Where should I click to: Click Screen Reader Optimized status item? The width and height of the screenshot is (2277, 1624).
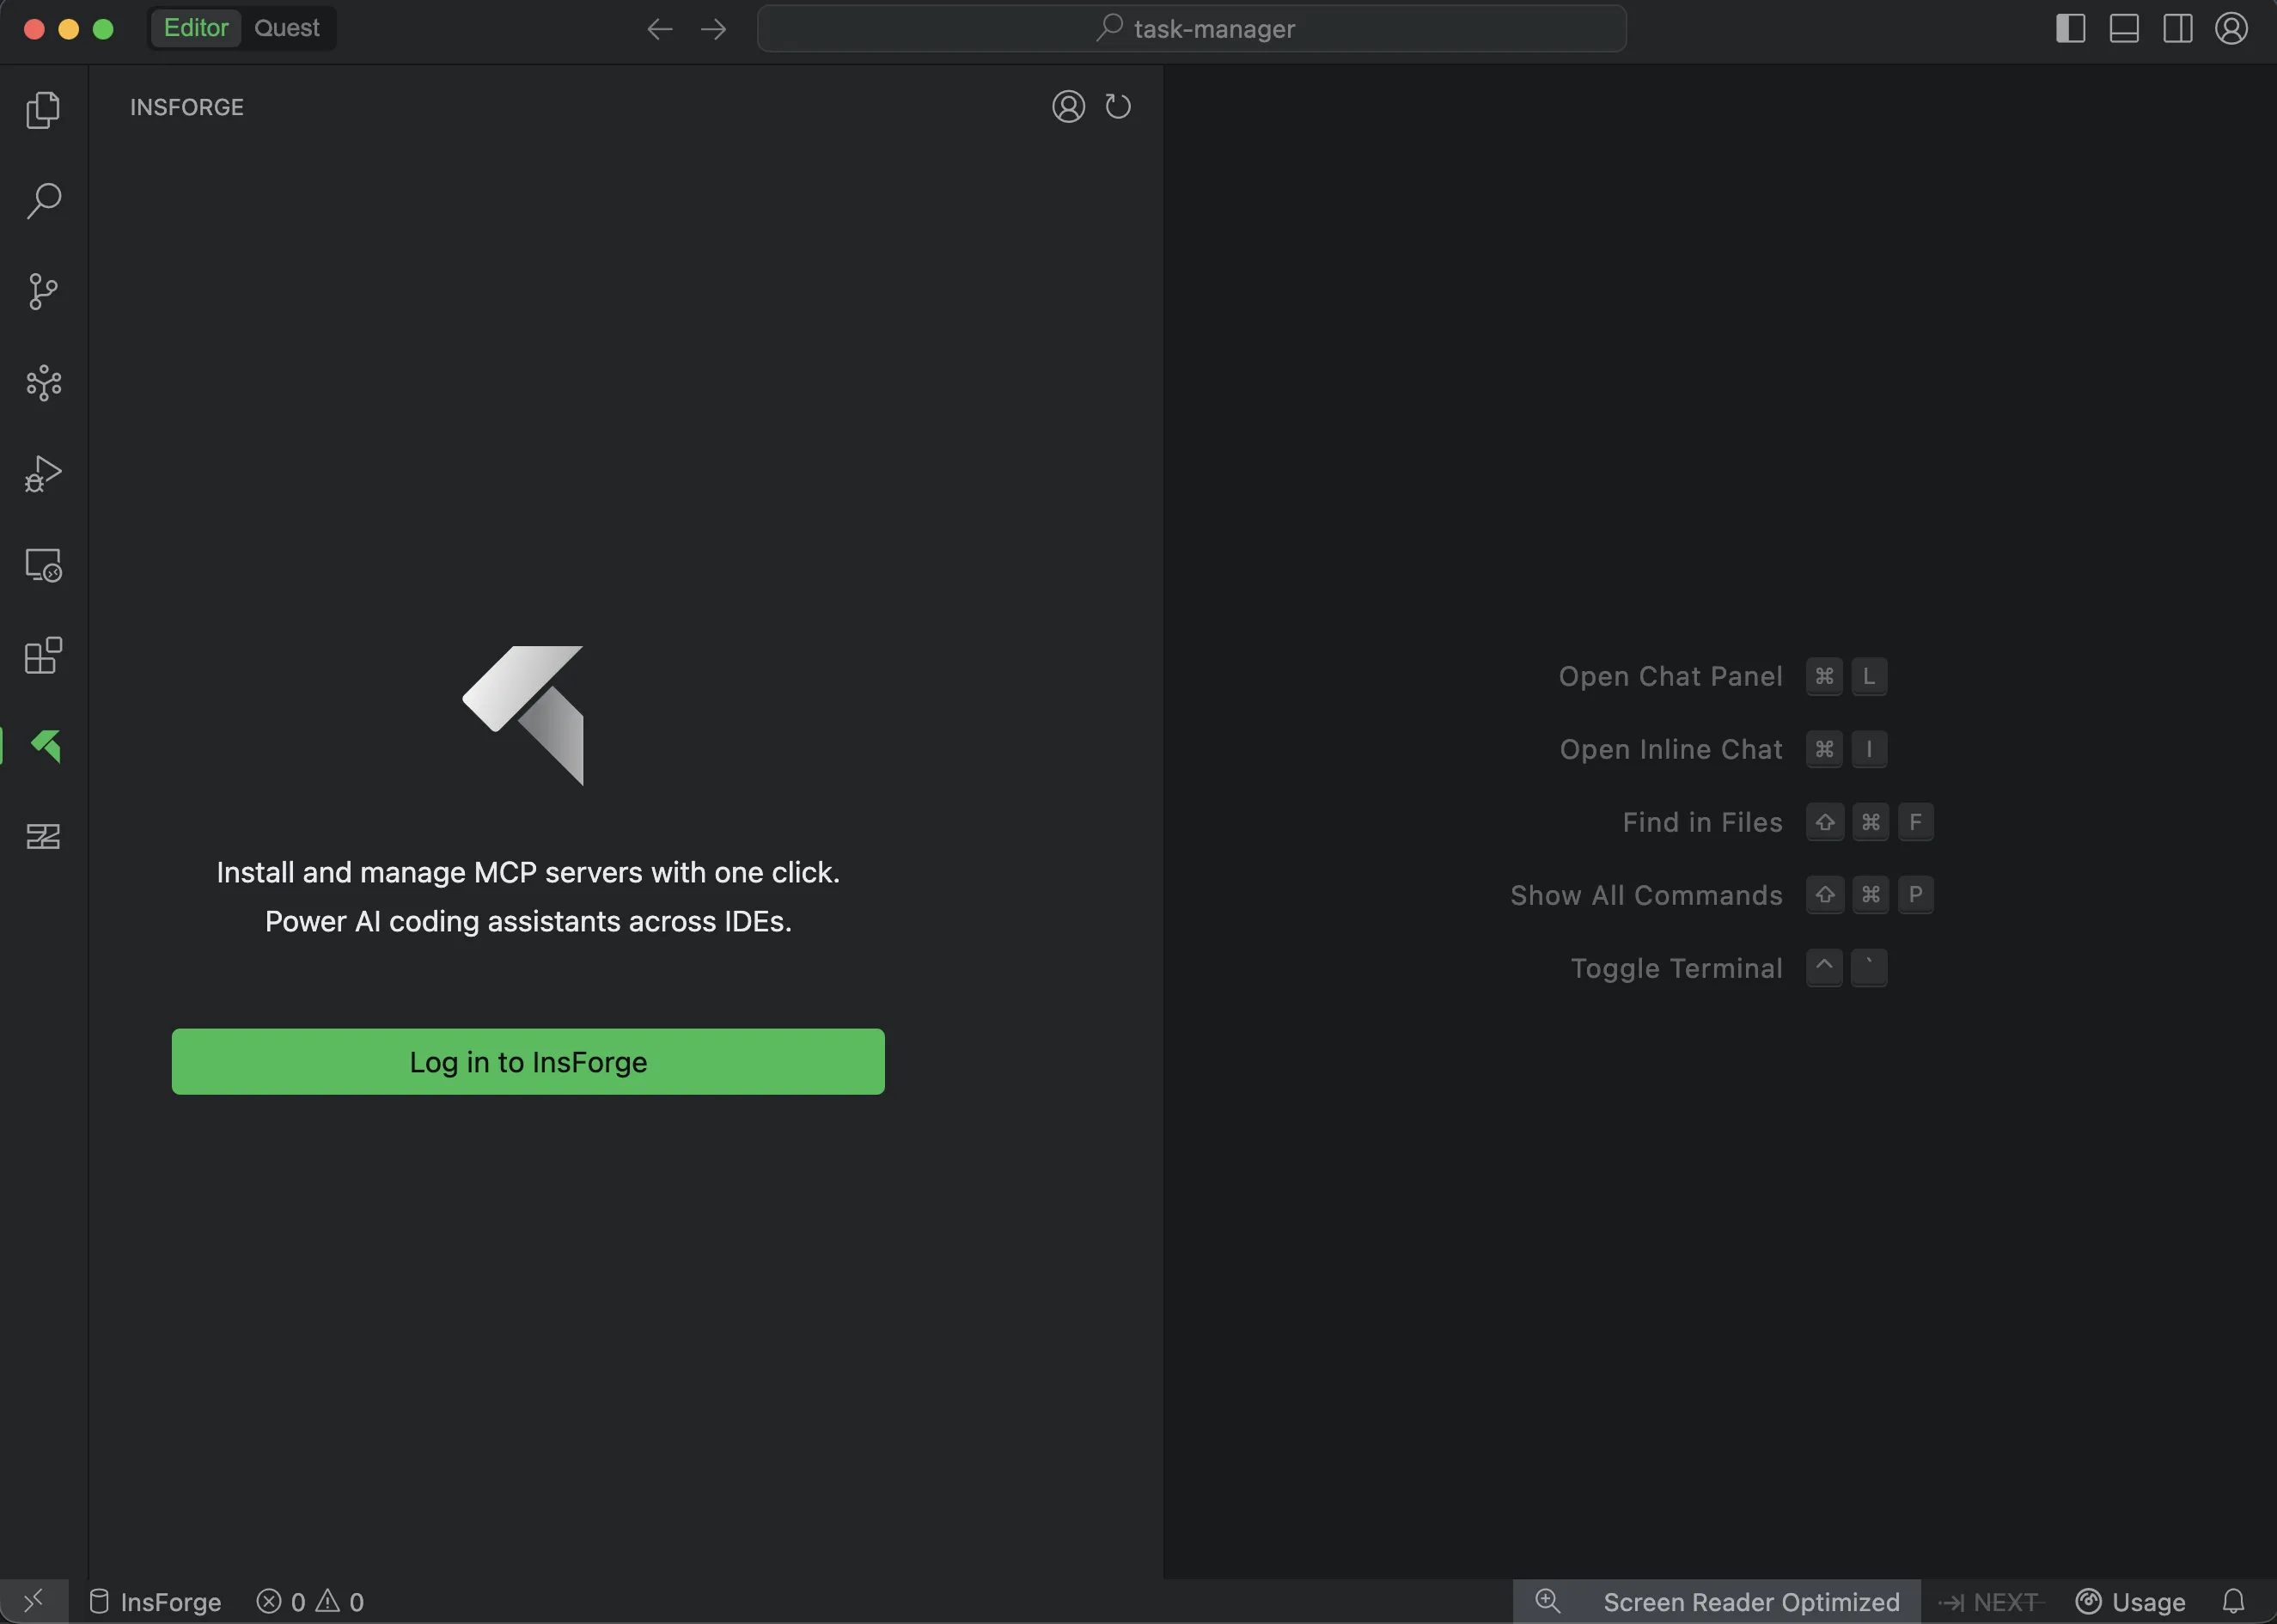(1751, 1602)
